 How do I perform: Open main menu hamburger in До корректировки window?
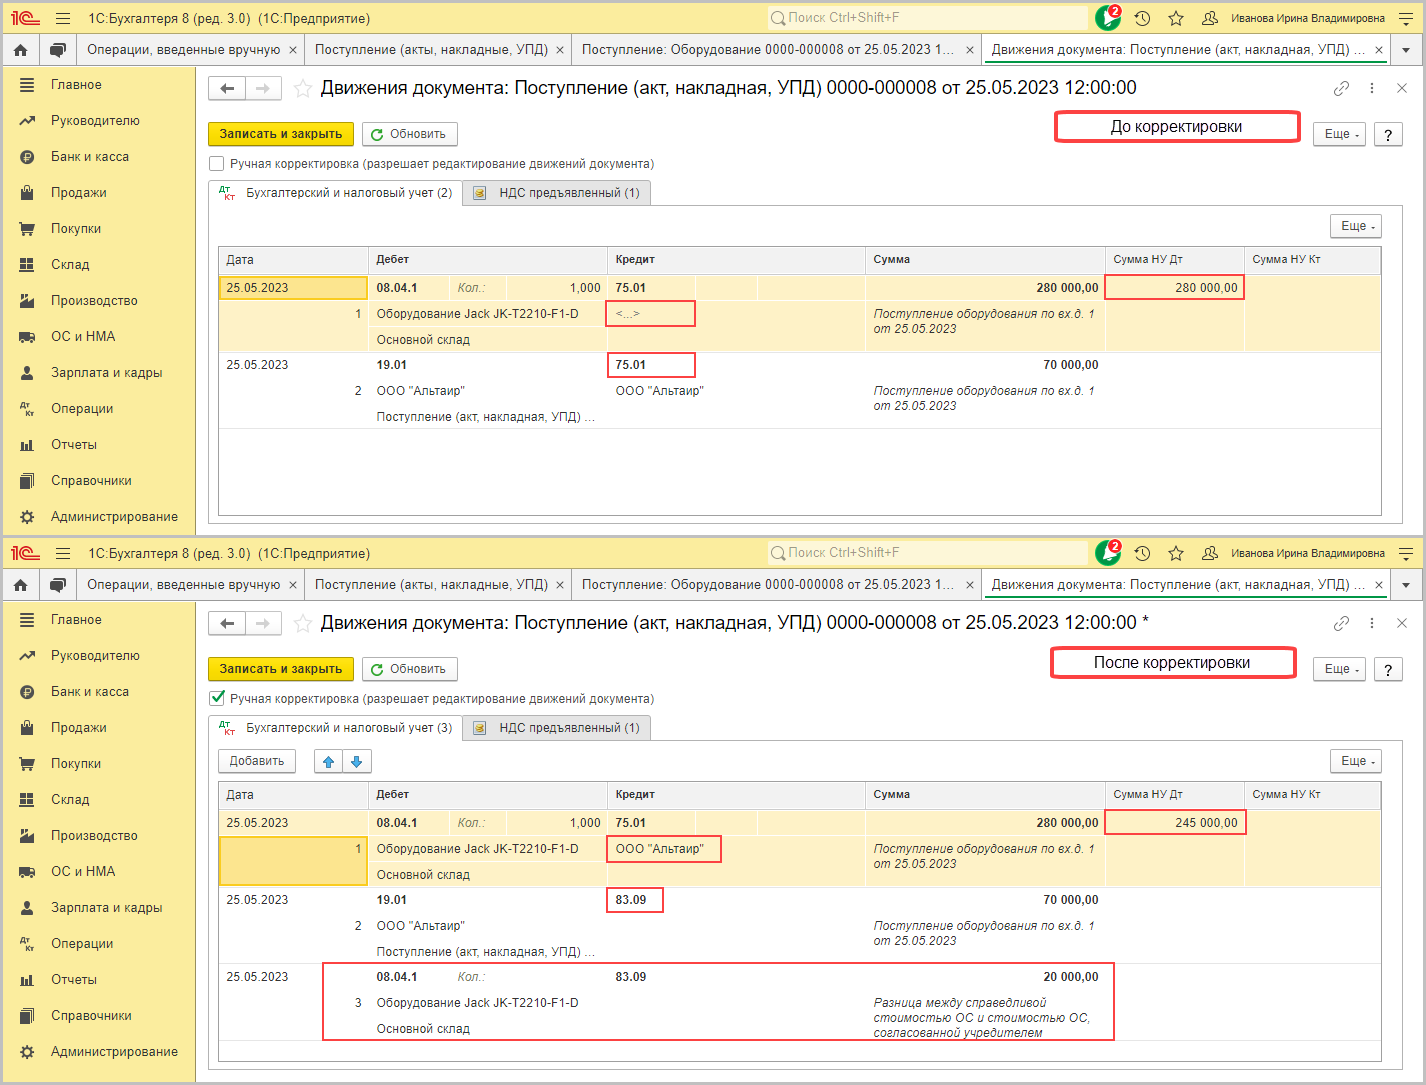tap(63, 18)
